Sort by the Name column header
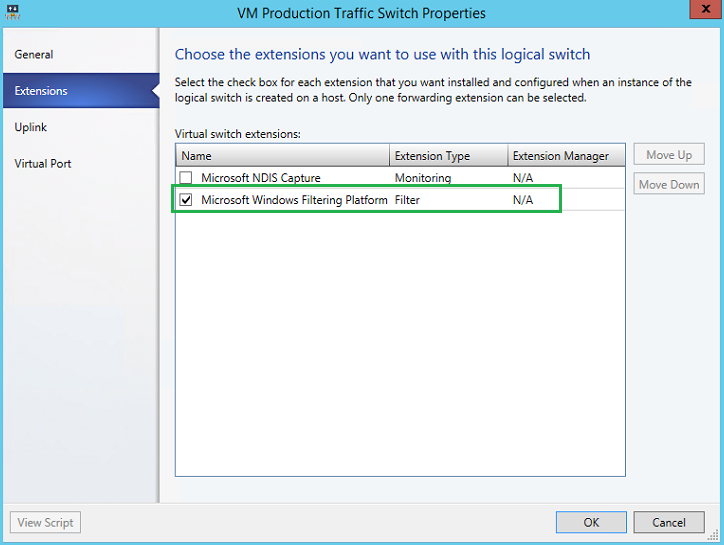The height and width of the screenshot is (545, 724). tap(283, 156)
